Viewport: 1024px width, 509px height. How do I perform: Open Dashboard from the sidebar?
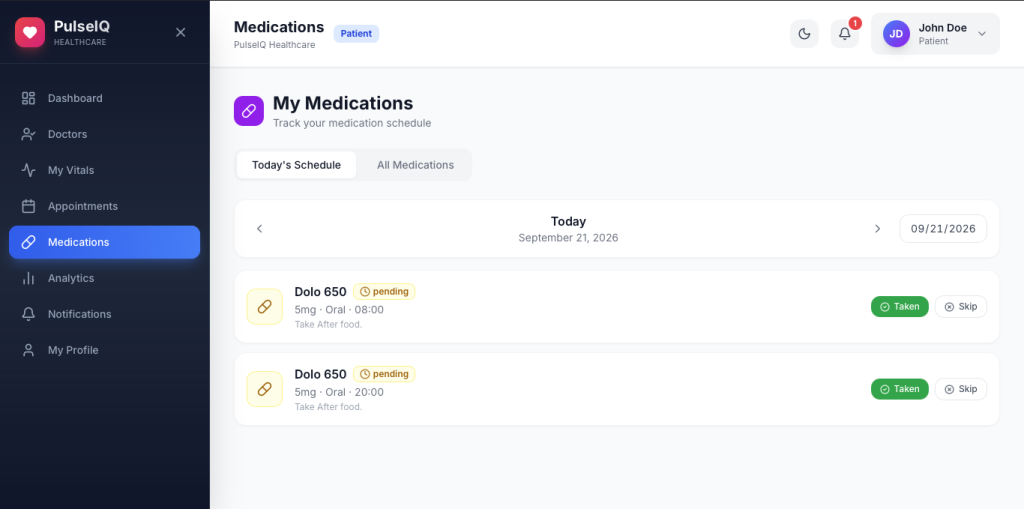pyautogui.click(x=104, y=98)
